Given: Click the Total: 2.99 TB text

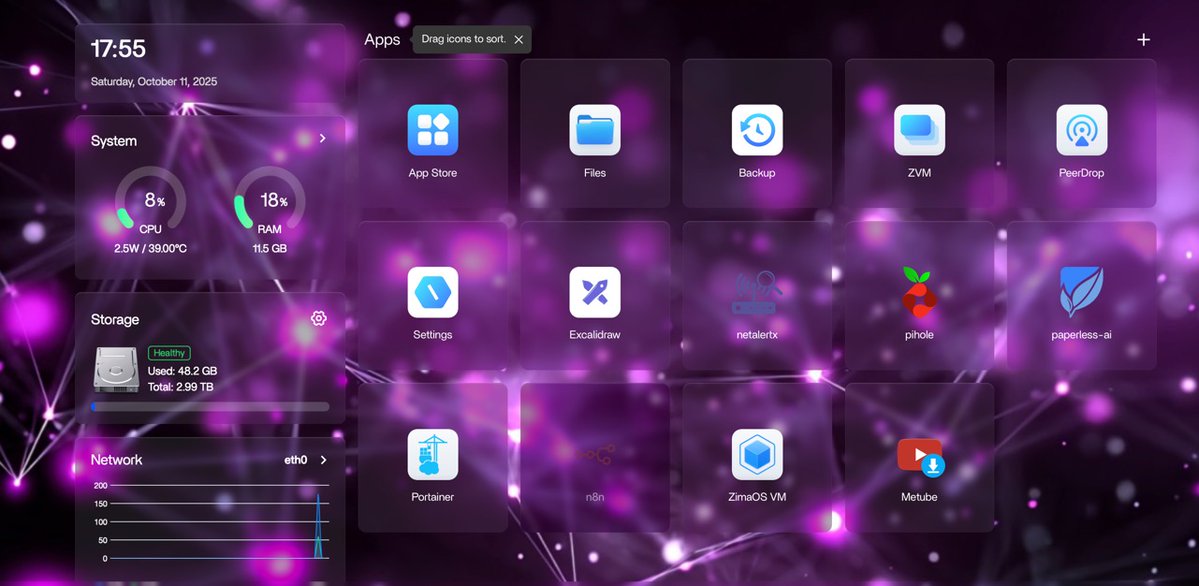Looking at the screenshot, I should 180,387.
